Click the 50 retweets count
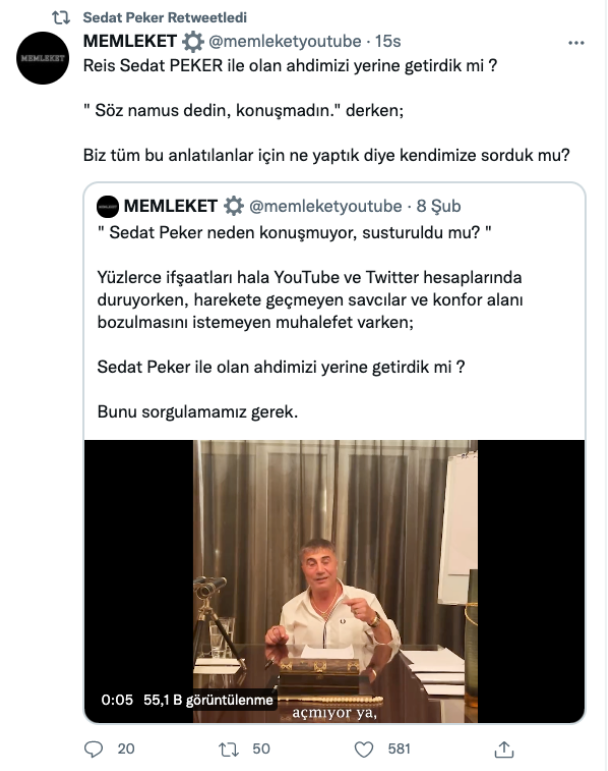 [x=262, y=748]
